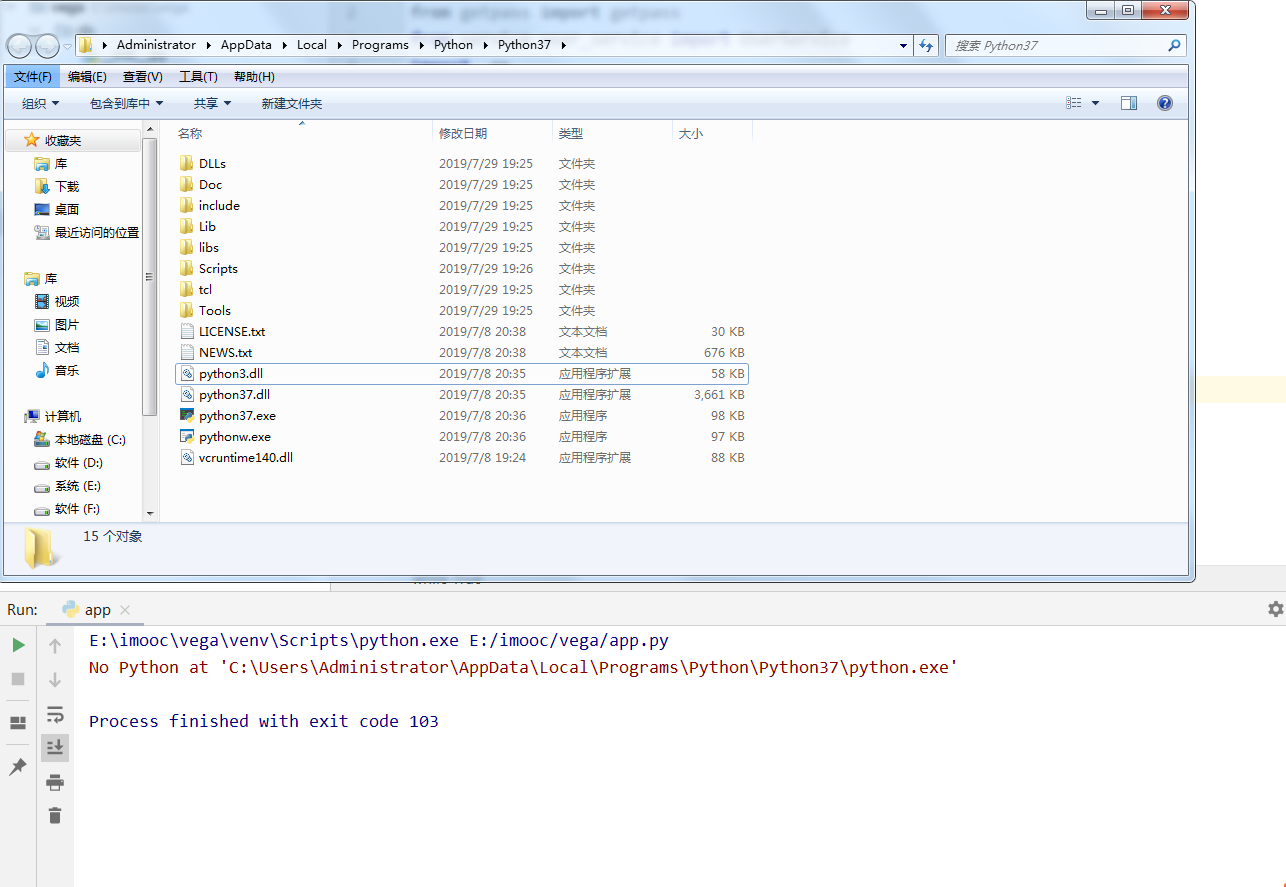Click the Restore layout icon in Run panel
This screenshot has width=1286, height=887.
coord(18,723)
